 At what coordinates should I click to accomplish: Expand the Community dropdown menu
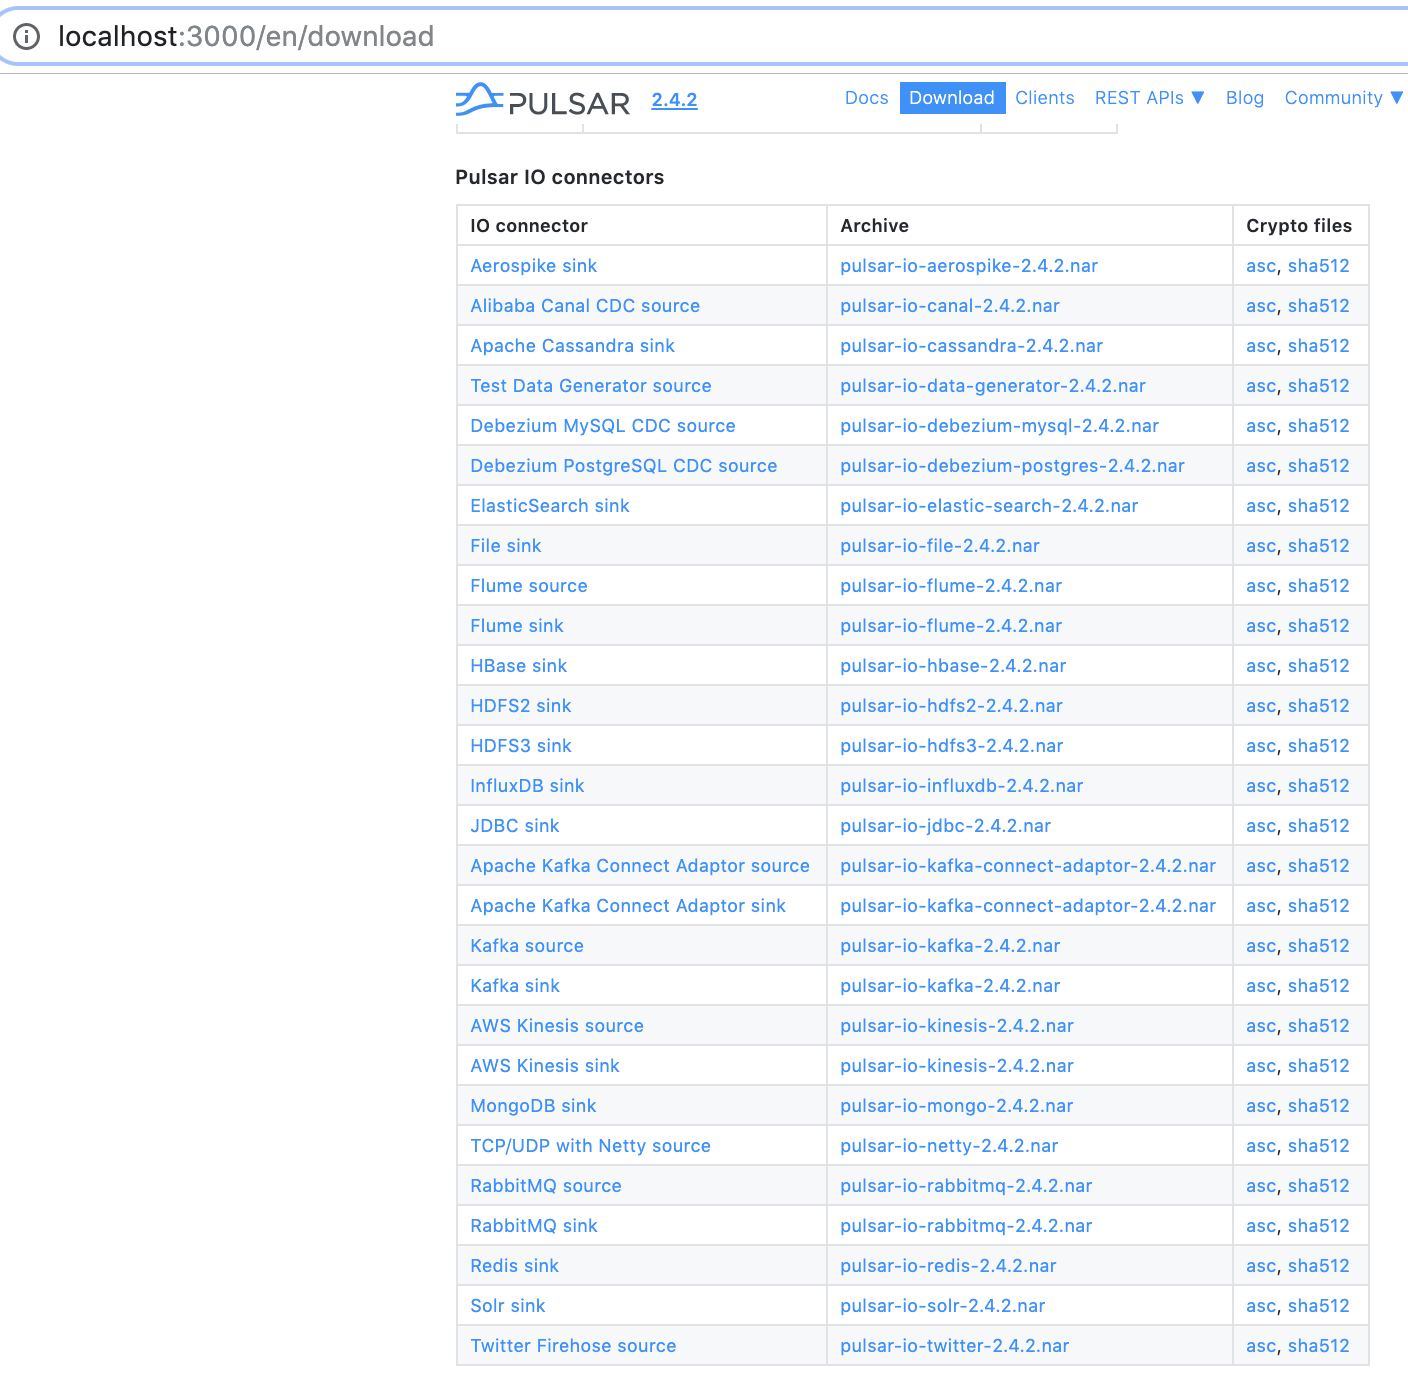coord(1343,98)
